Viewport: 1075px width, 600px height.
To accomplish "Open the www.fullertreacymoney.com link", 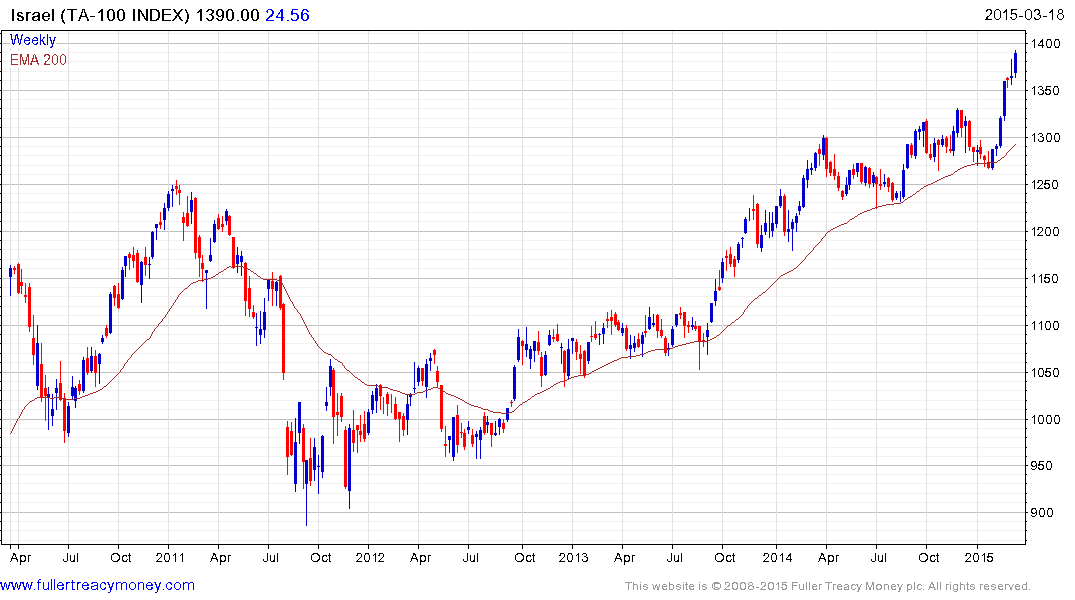I will (x=97, y=586).
